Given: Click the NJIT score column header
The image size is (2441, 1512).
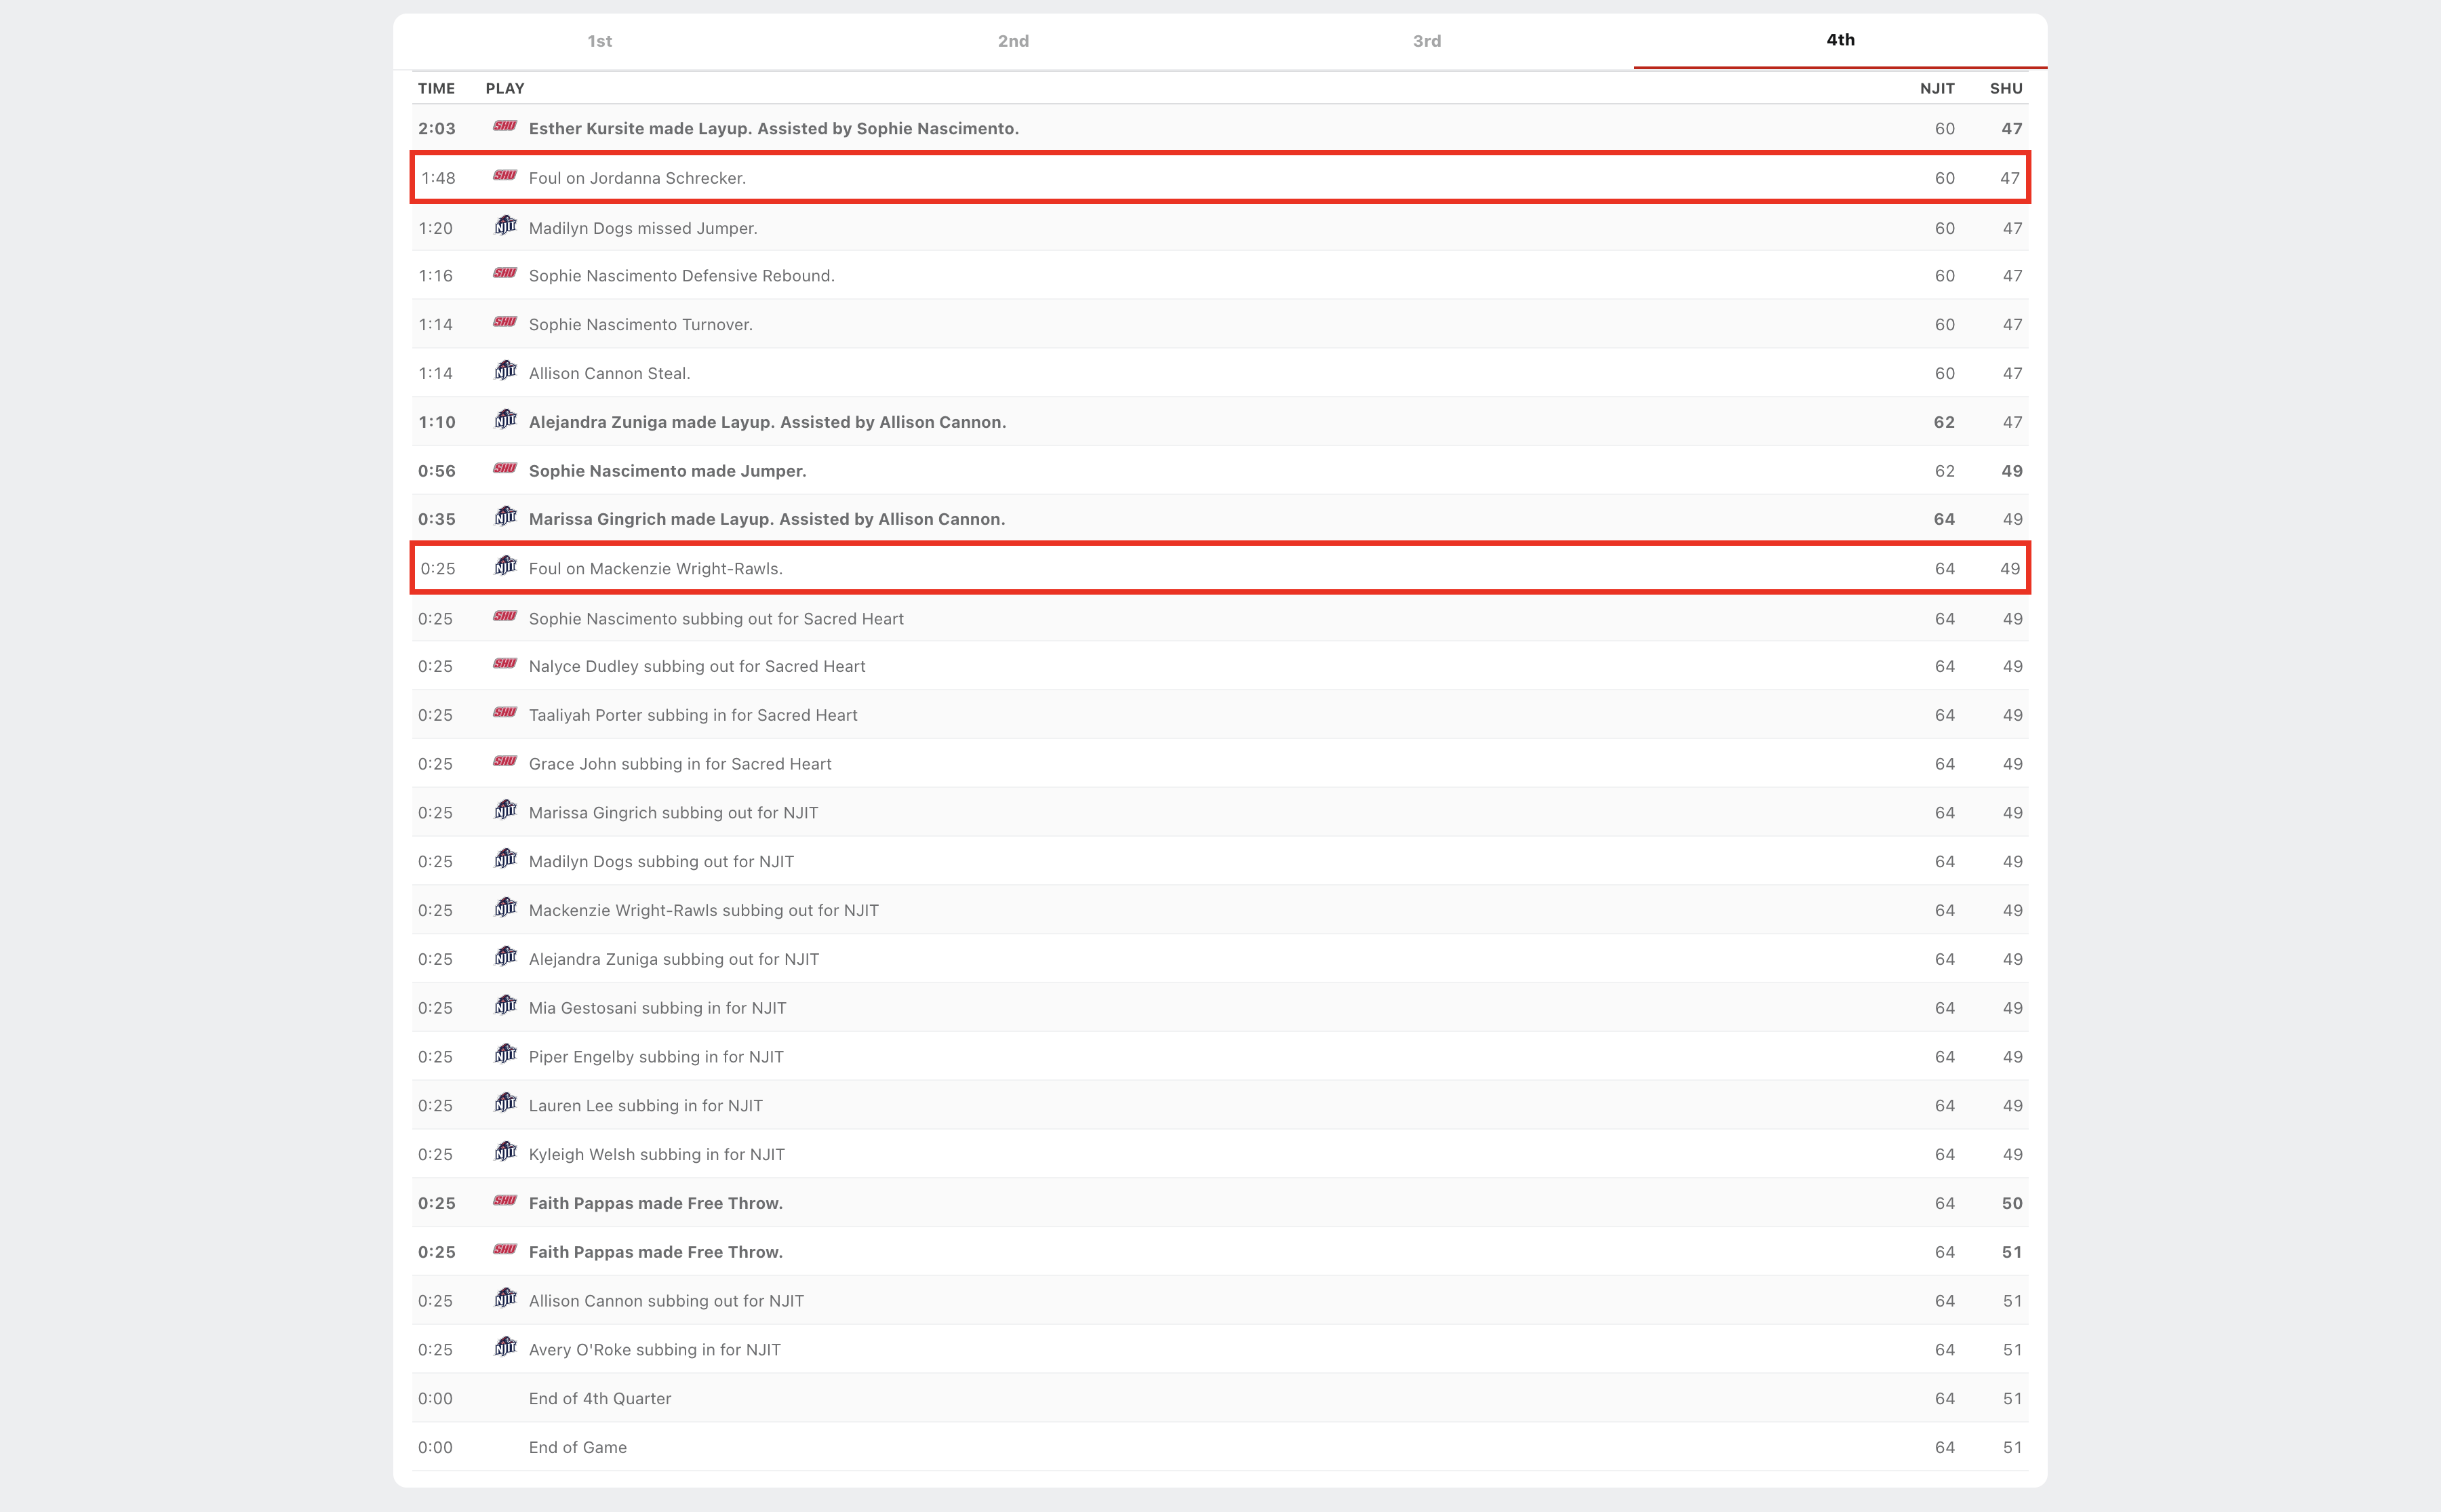Looking at the screenshot, I should [x=1937, y=88].
